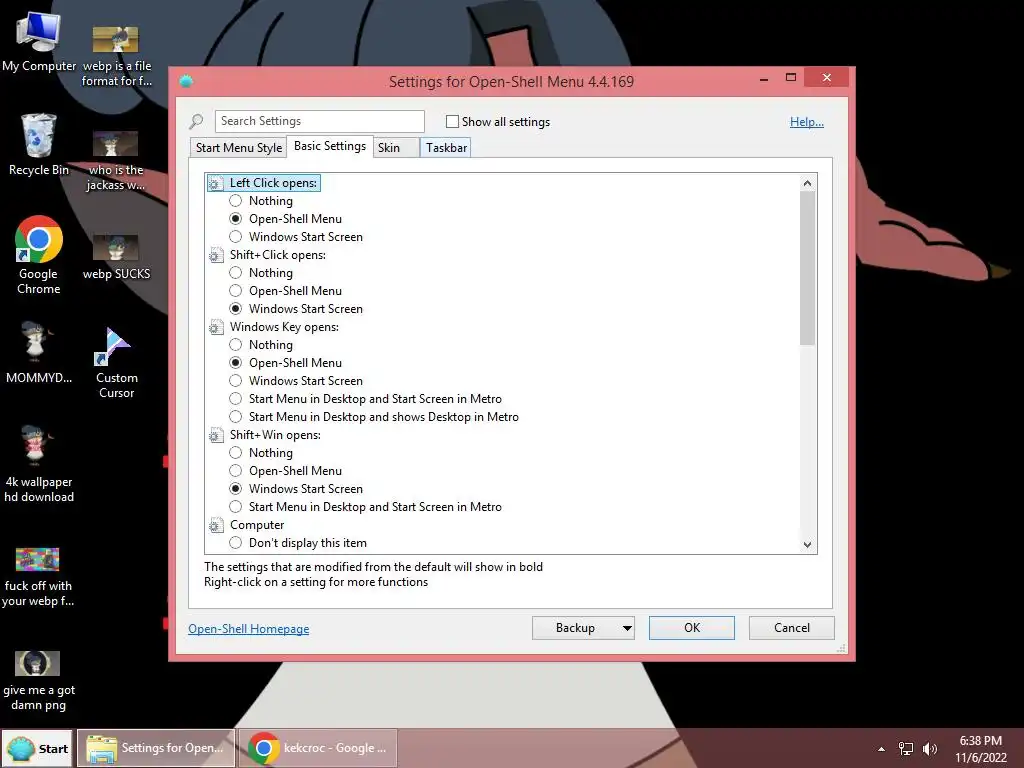Select the 'give me a got damn png' icon
1024x768 pixels.
(39, 681)
